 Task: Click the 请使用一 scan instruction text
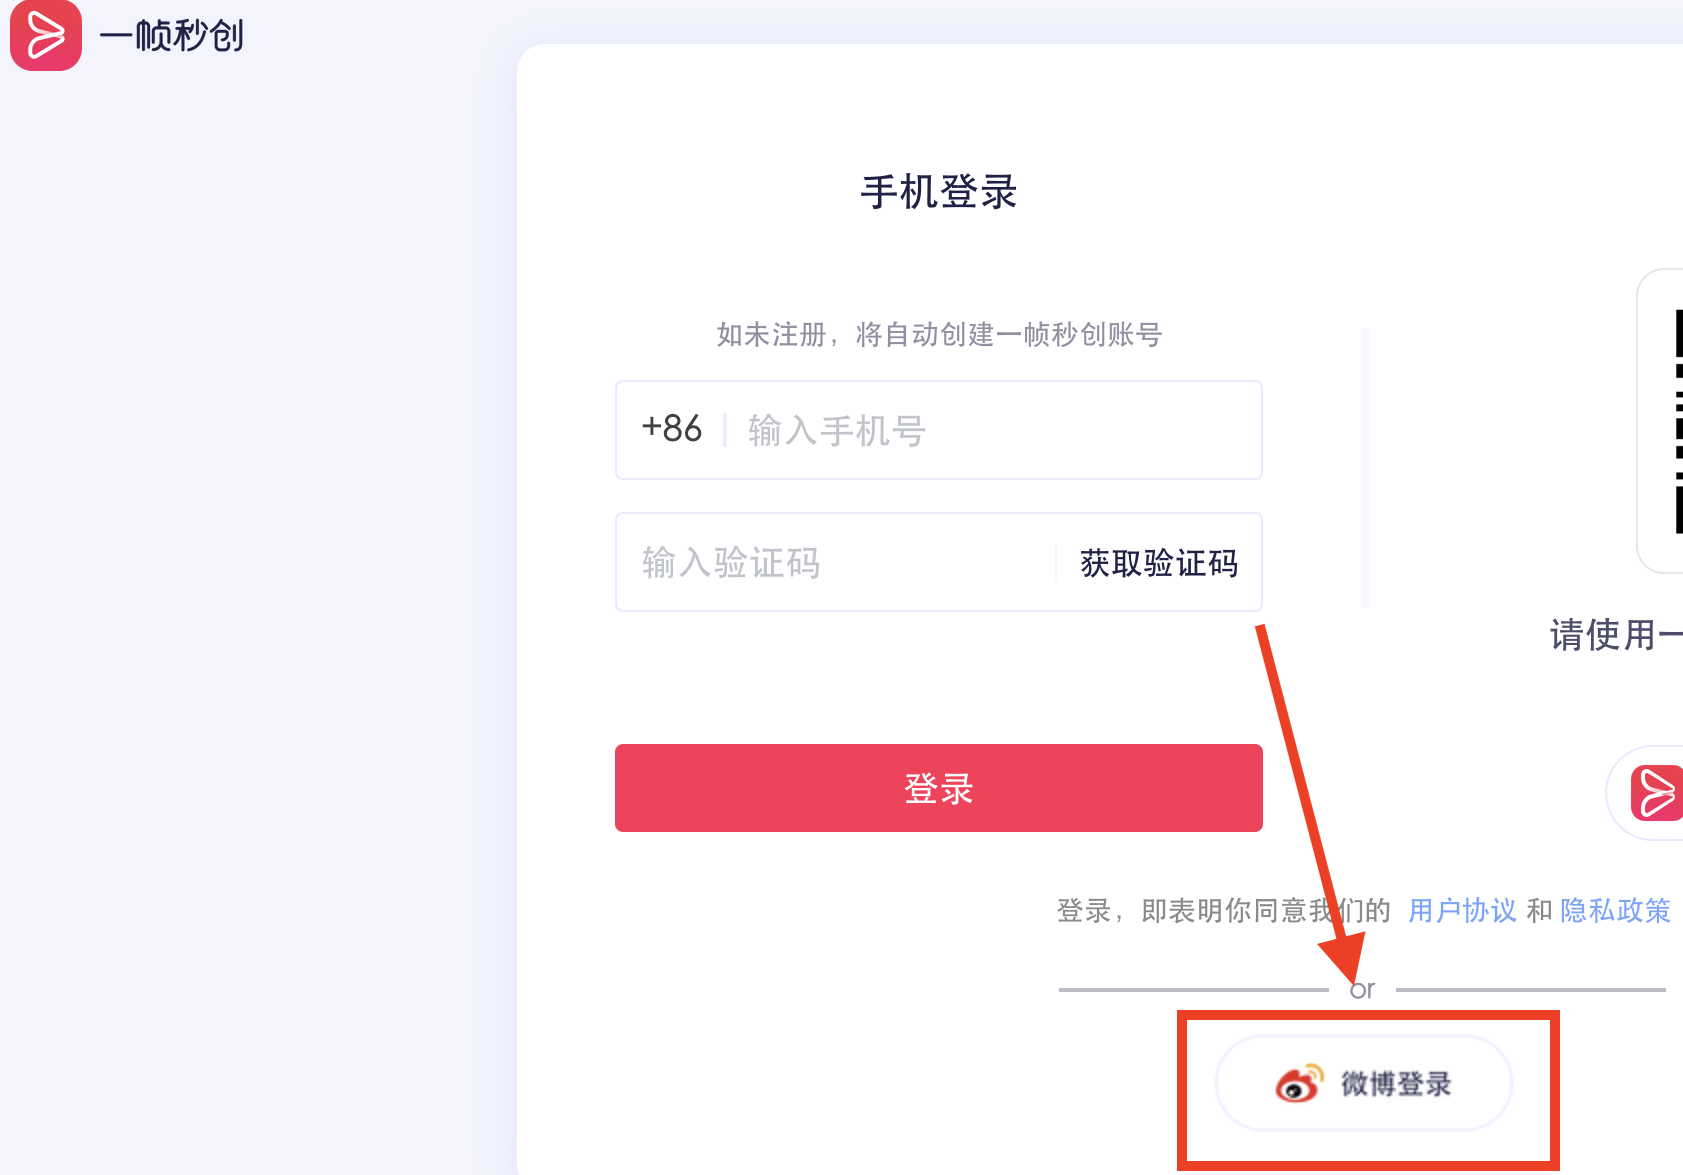[1616, 635]
